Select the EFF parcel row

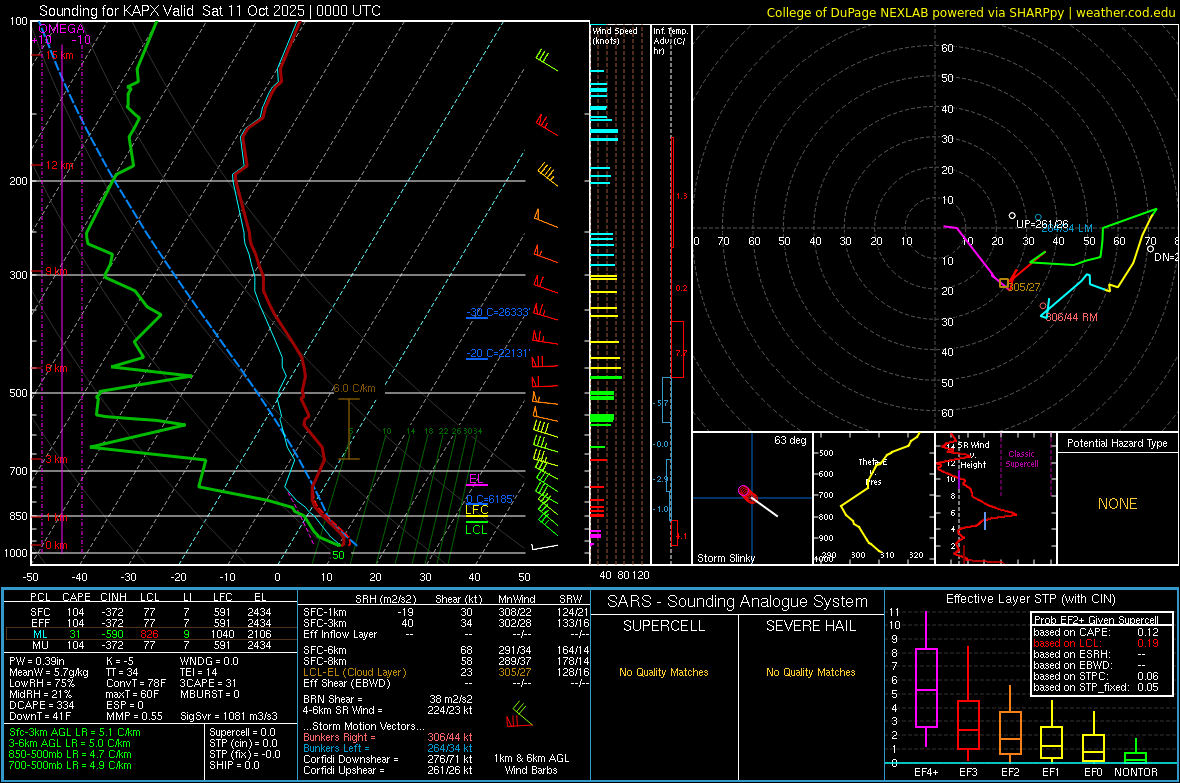151,623
